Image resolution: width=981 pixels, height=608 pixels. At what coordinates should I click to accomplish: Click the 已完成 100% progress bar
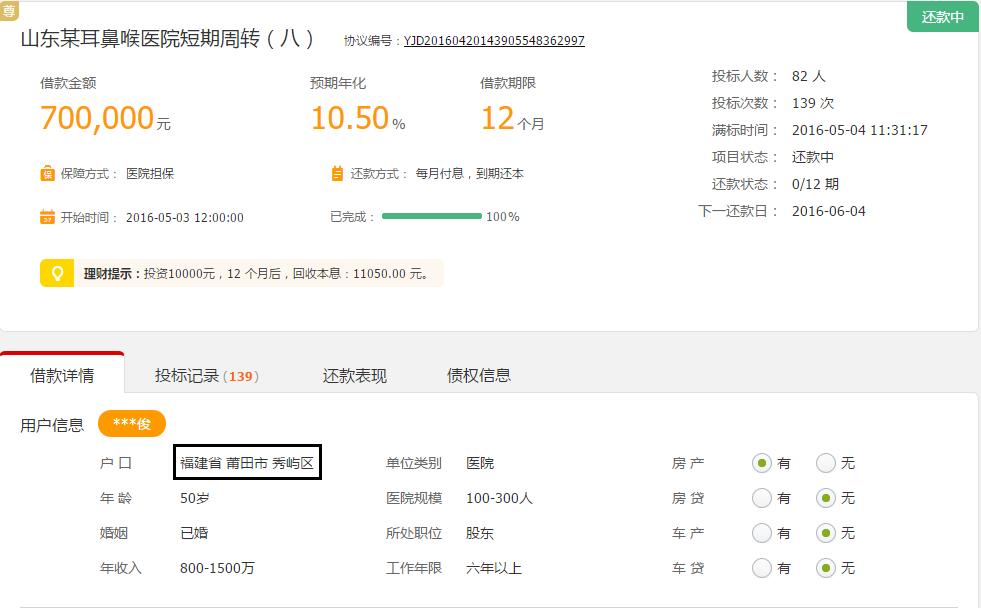point(430,215)
